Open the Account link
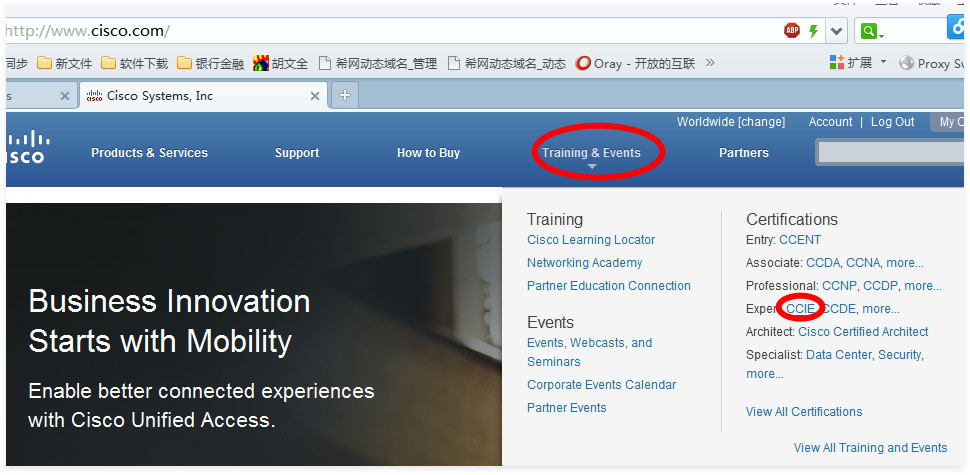970x475 pixels. click(x=830, y=122)
